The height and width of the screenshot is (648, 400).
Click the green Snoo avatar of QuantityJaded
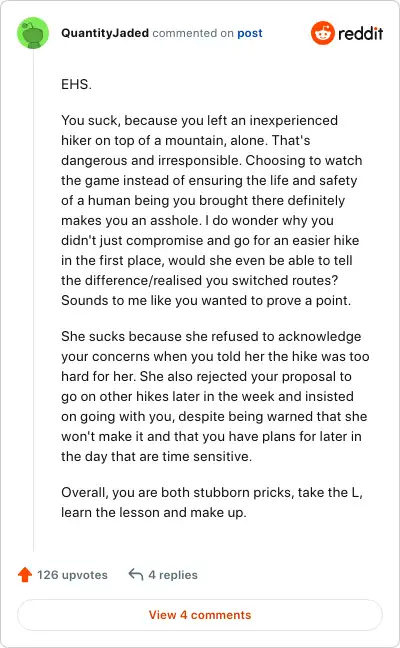point(33,33)
